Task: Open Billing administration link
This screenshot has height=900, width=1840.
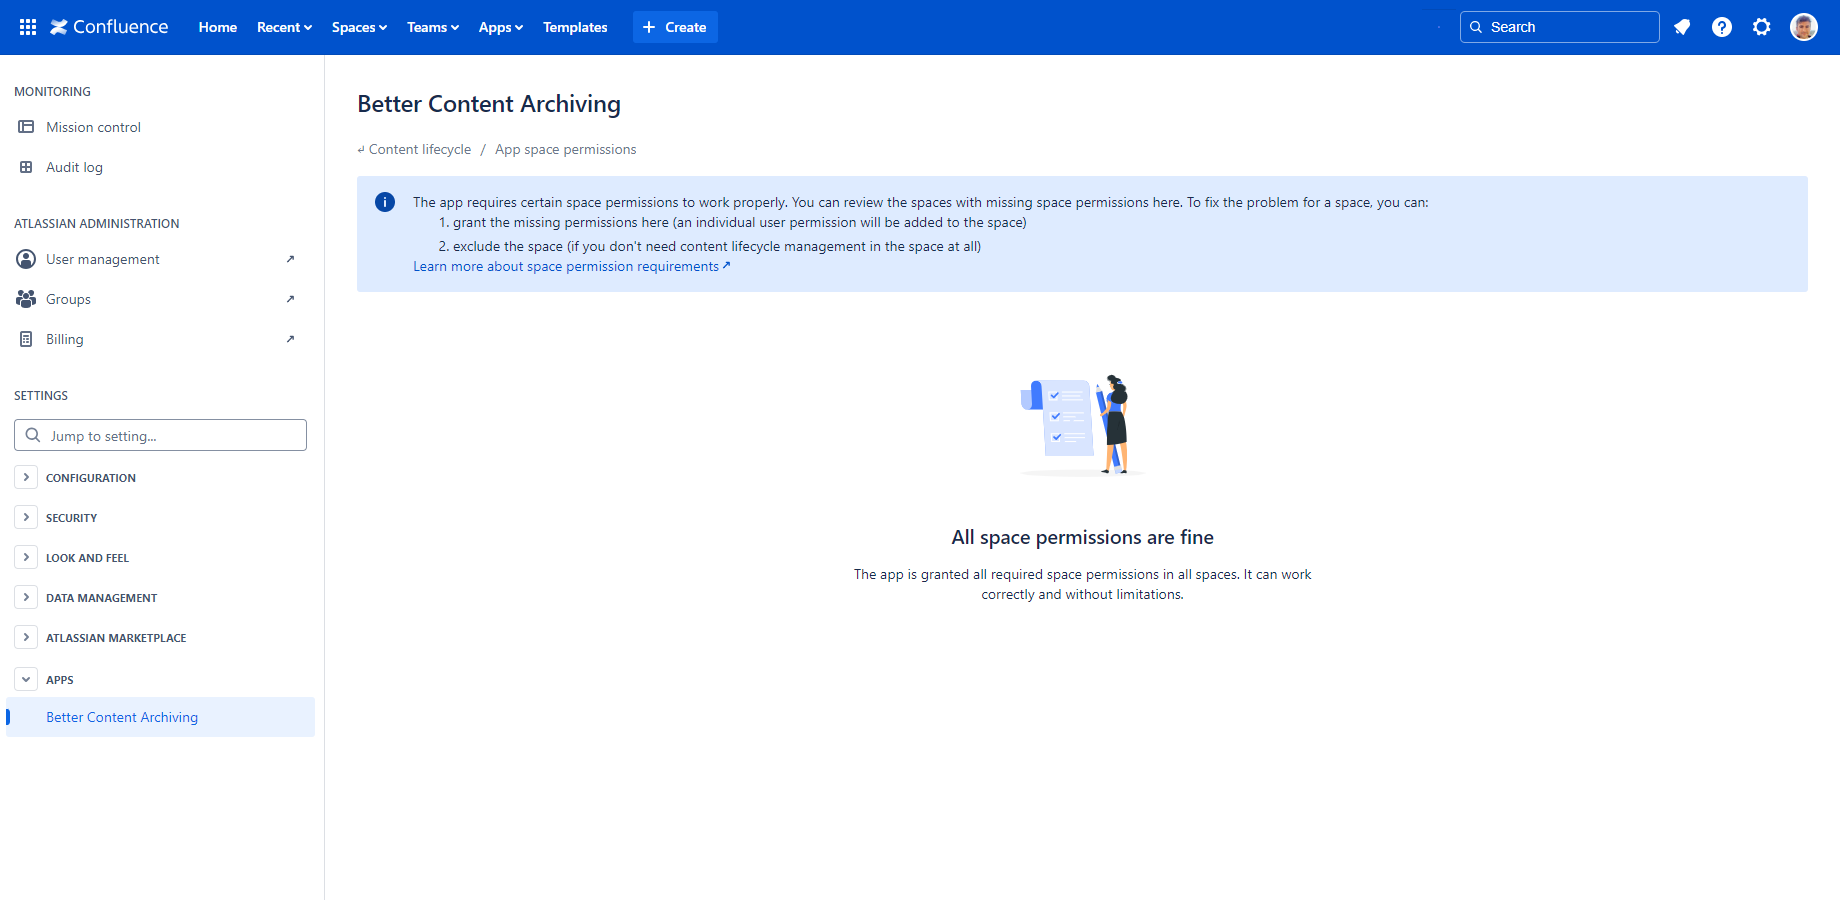Action: click(65, 339)
